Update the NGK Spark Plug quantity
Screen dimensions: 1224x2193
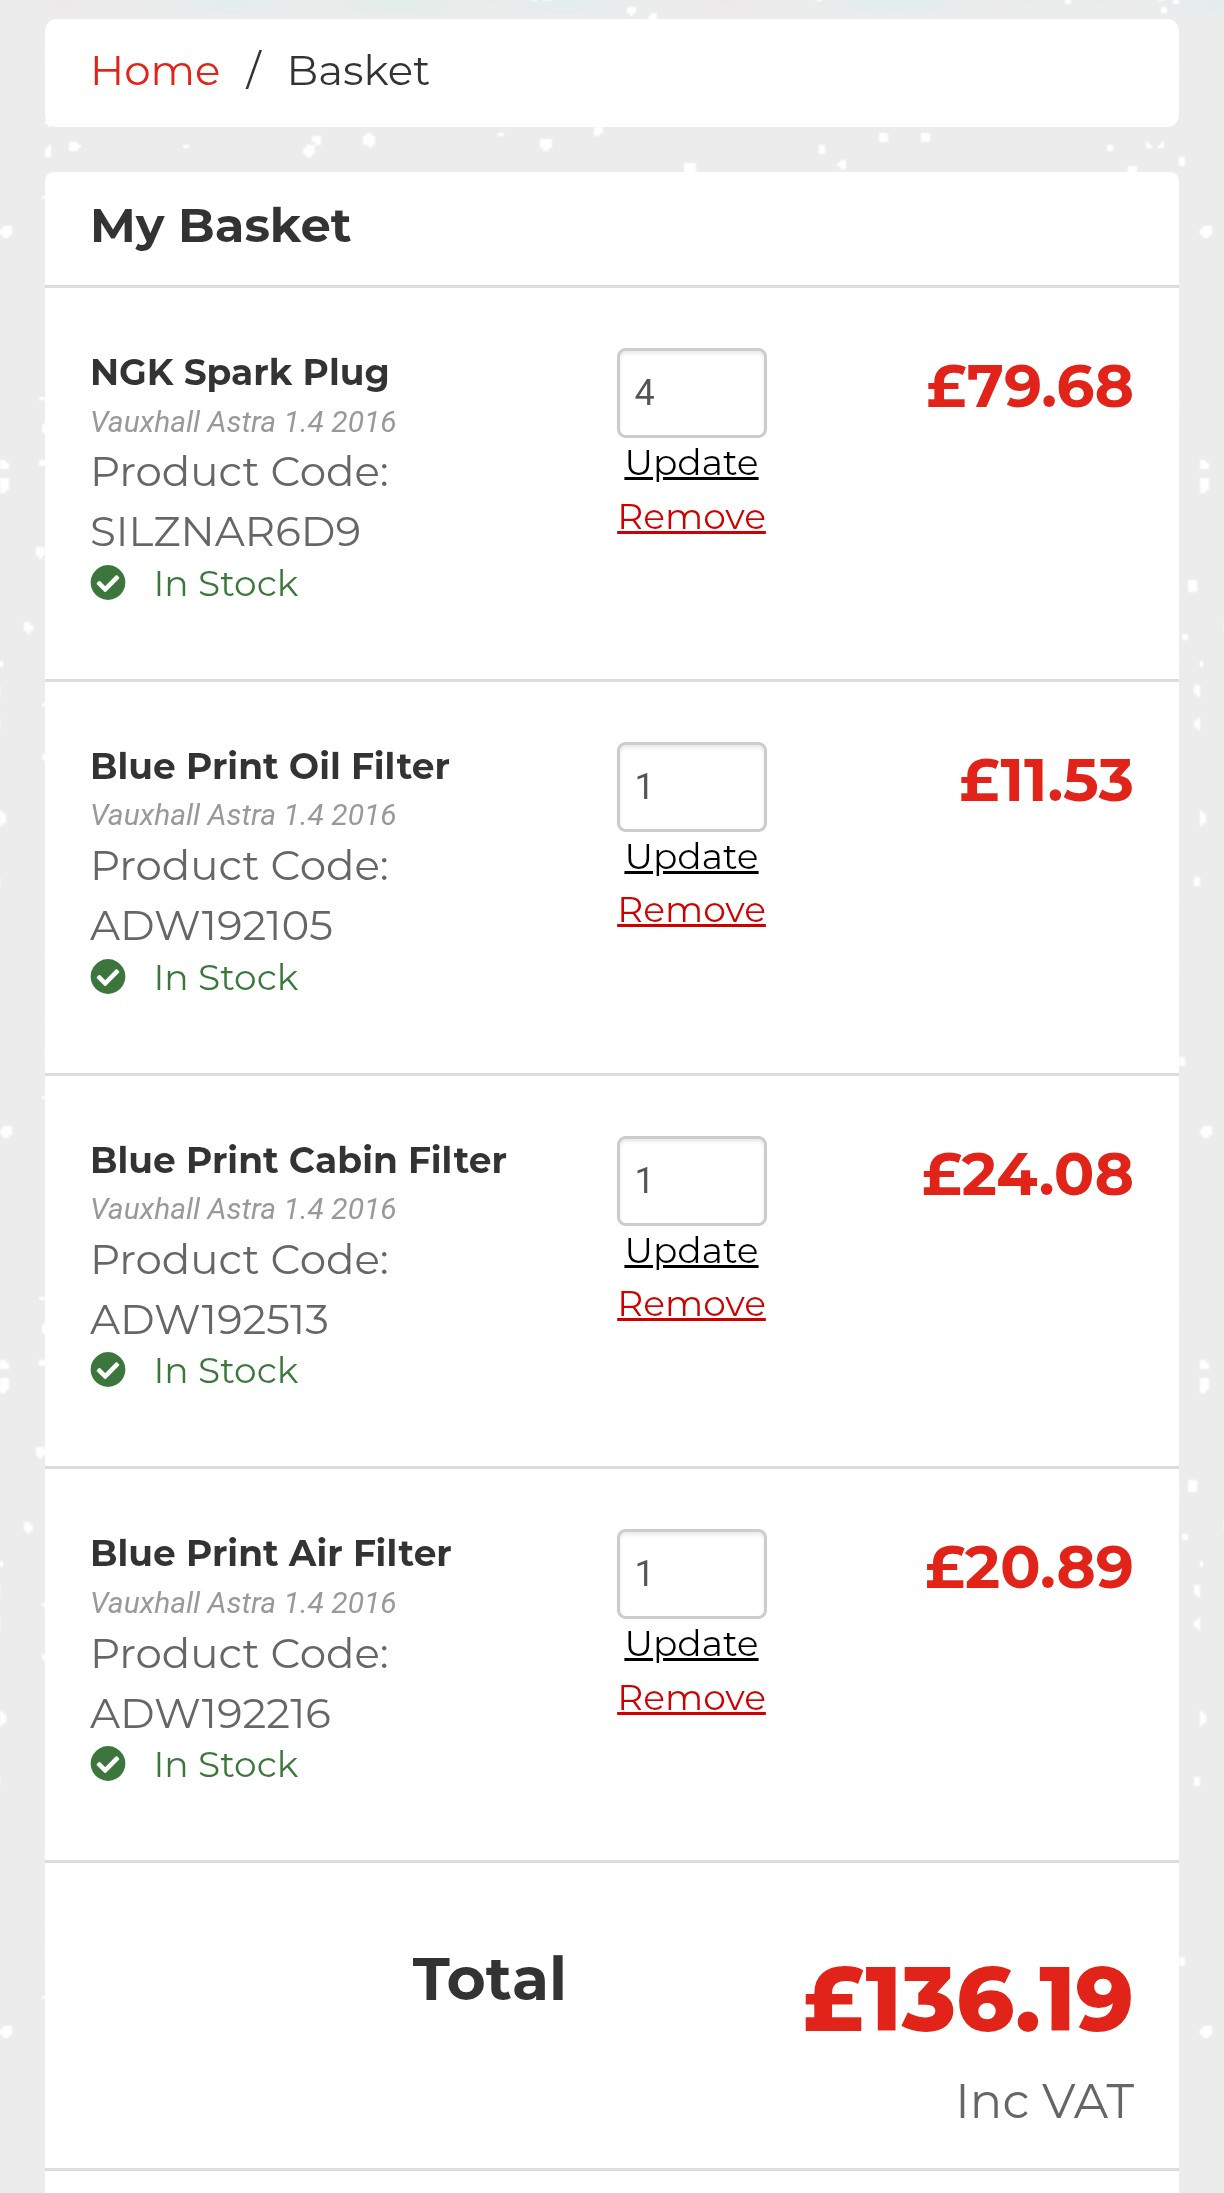point(691,463)
